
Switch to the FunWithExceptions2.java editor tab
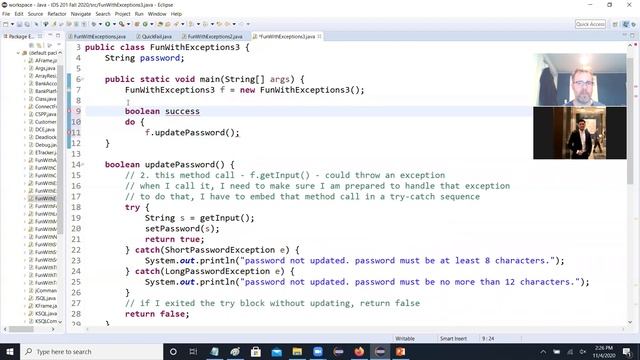[212, 36]
